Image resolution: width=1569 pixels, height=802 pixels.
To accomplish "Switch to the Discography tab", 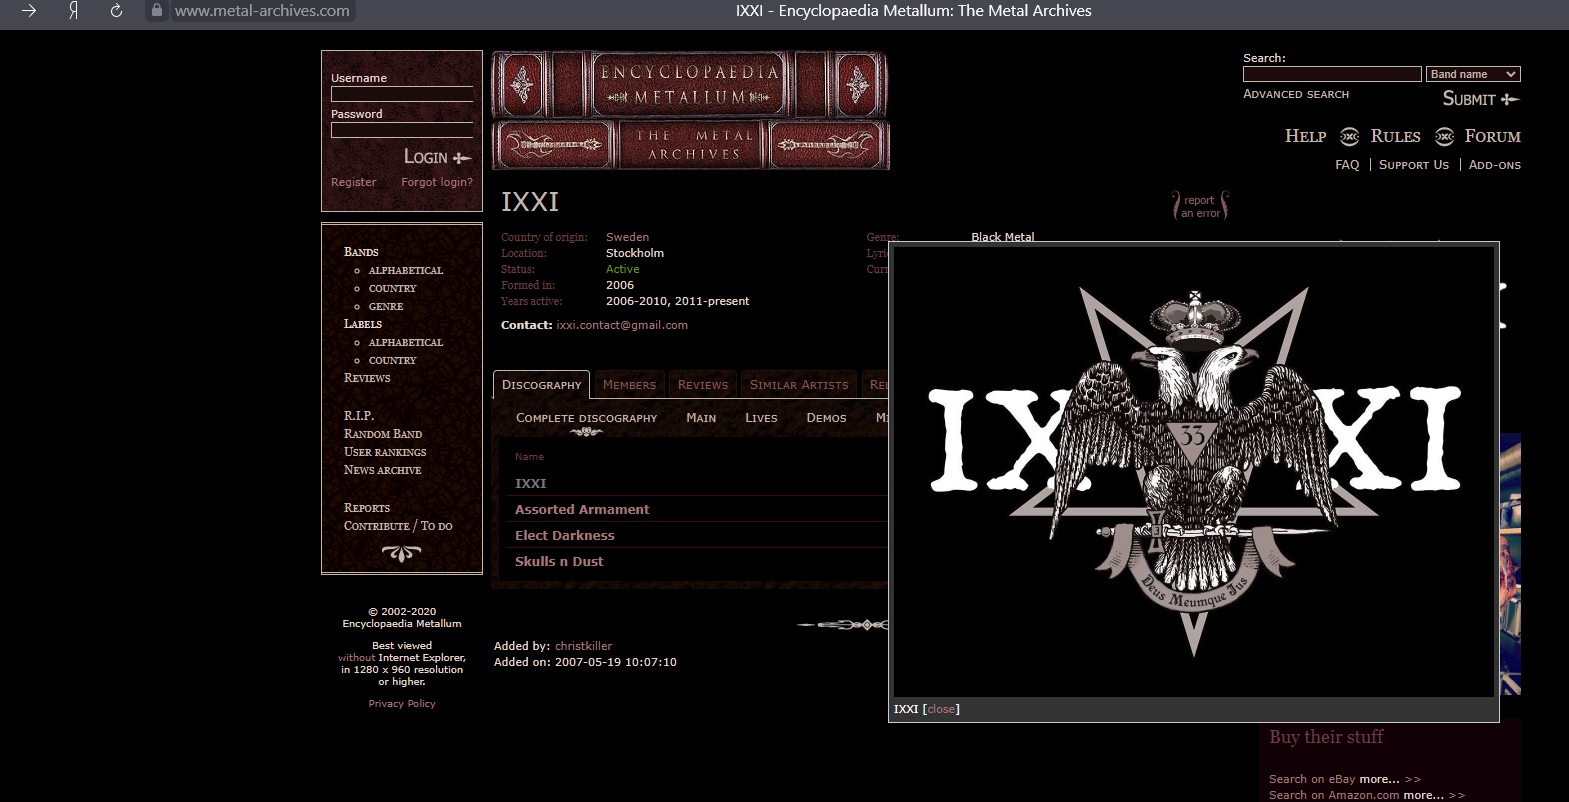I will point(541,385).
